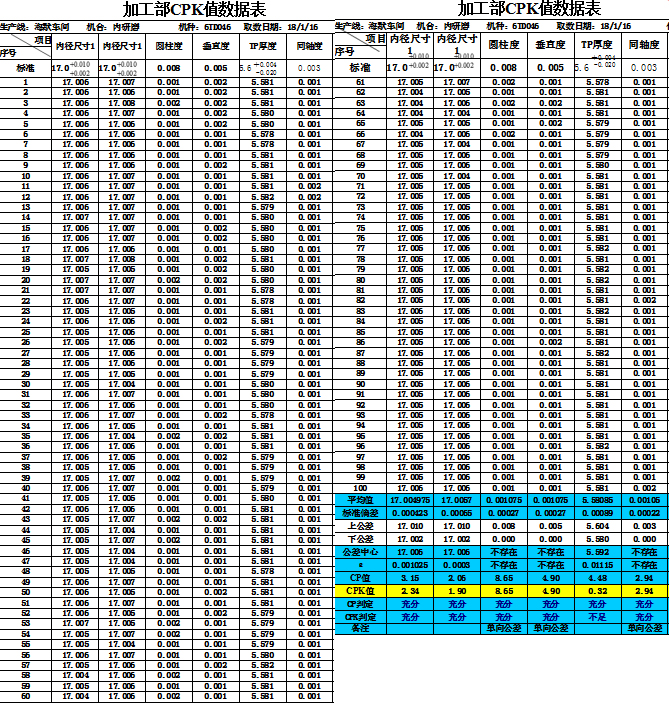Screen dimensions: 669x705
Task: Select the average cell showing 17.0057
Action: (457, 499)
